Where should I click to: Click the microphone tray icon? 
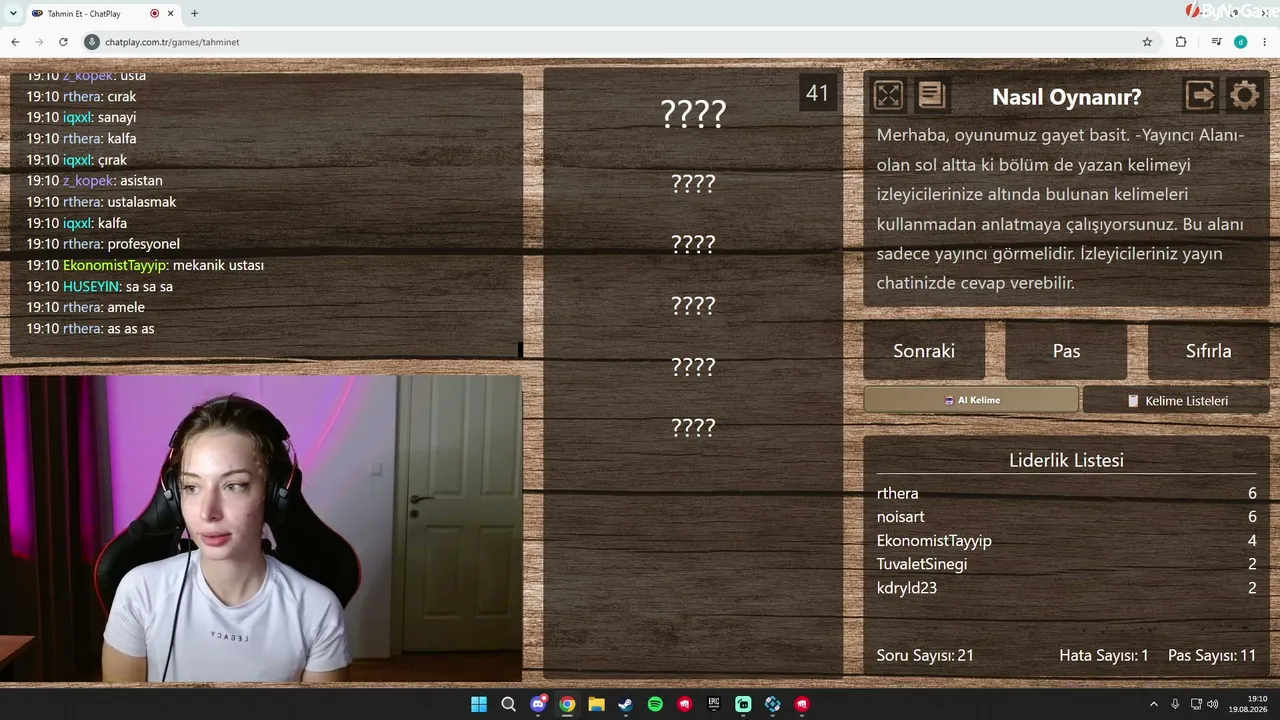(x=1175, y=704)
